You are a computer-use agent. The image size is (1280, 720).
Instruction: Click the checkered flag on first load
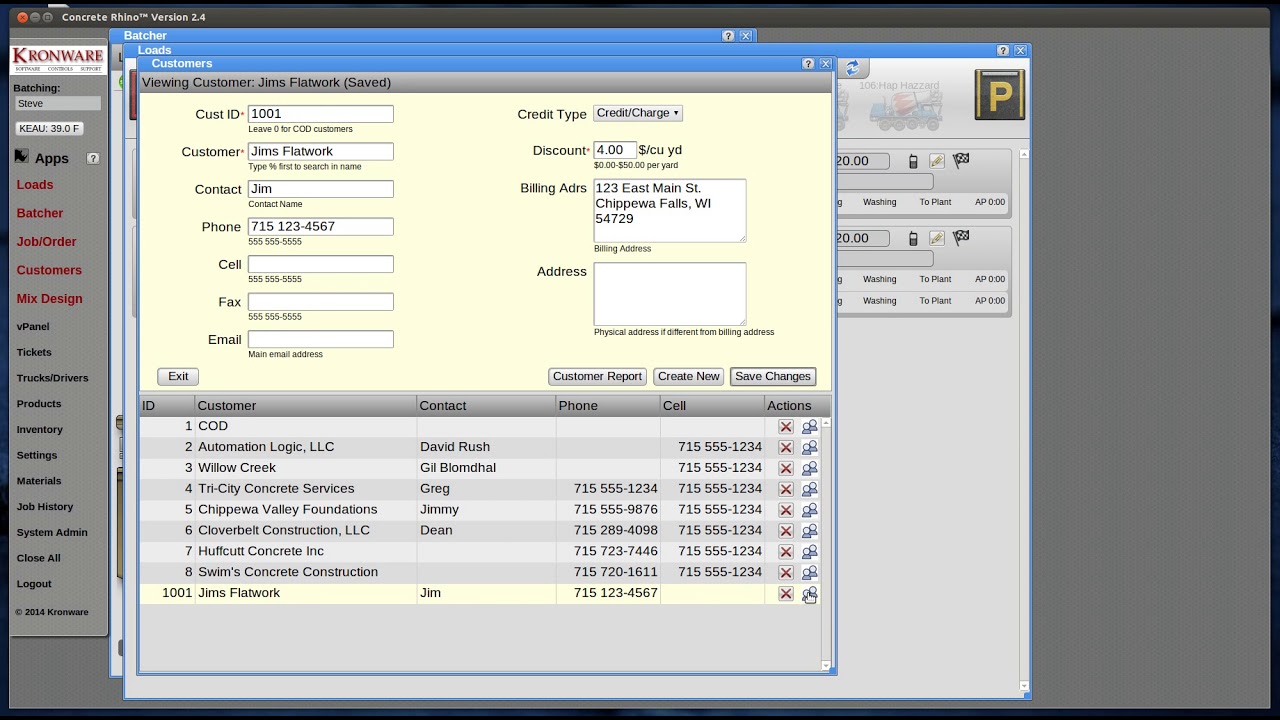click(x=961, y=161)
